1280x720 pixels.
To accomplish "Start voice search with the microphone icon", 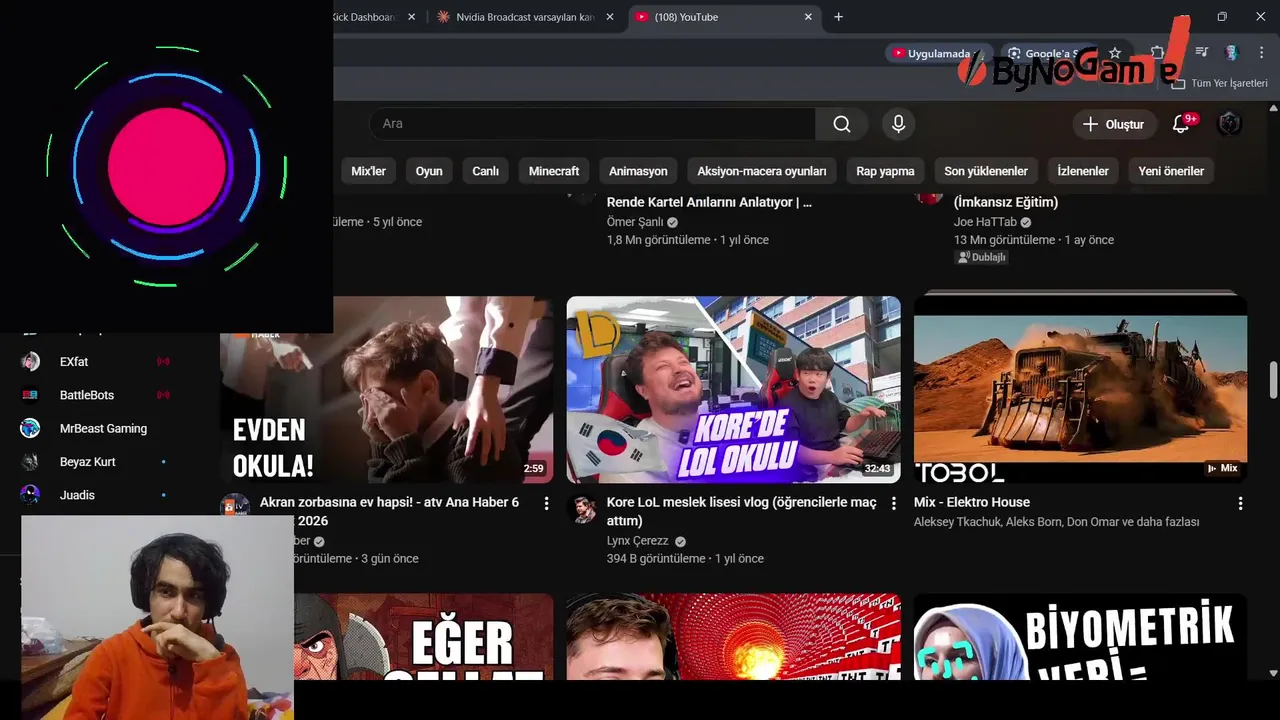I will click(x=898, y=124).
